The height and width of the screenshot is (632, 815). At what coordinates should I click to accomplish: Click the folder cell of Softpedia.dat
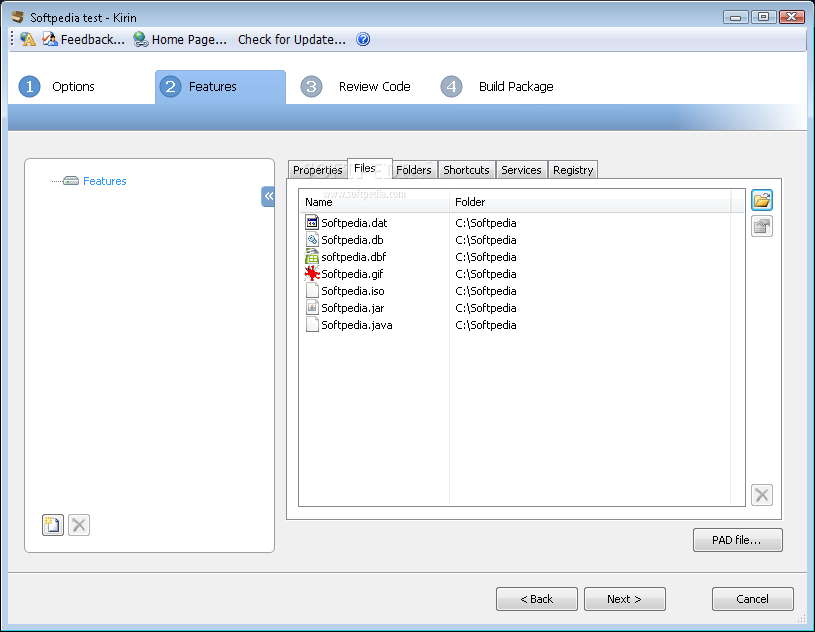pos(486,223)
